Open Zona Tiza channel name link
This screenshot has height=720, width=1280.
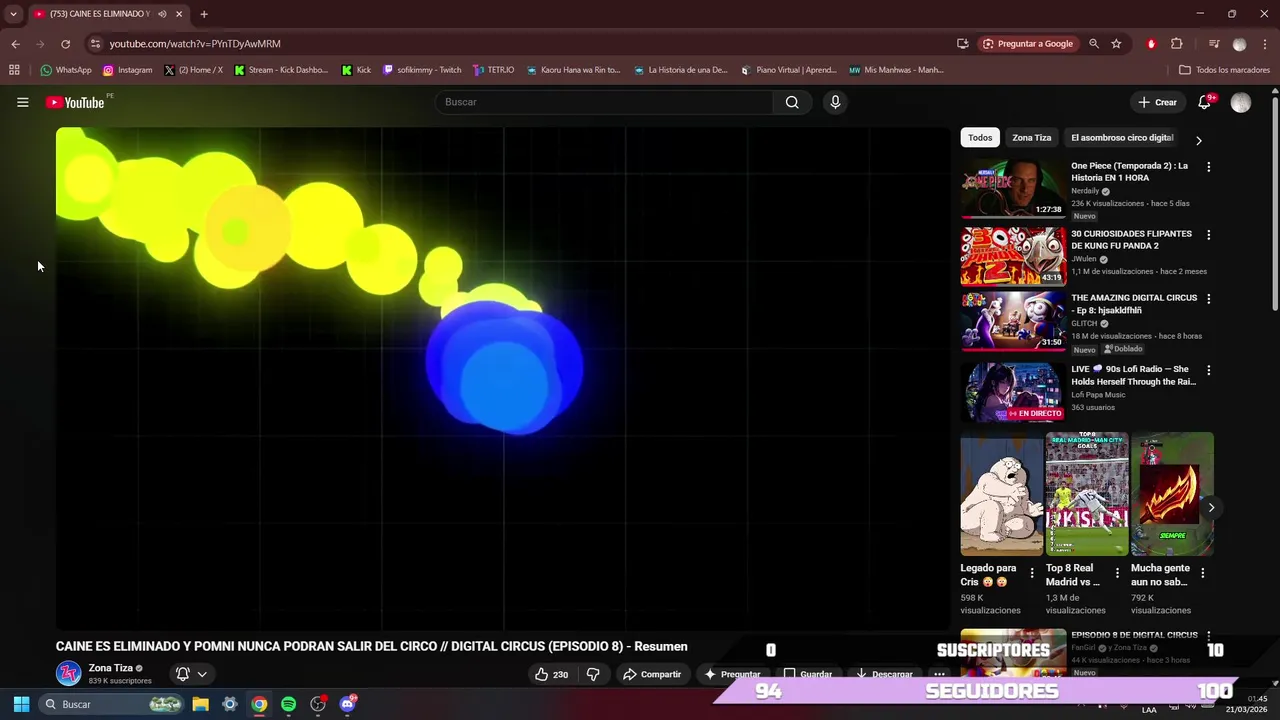(110, 668)
